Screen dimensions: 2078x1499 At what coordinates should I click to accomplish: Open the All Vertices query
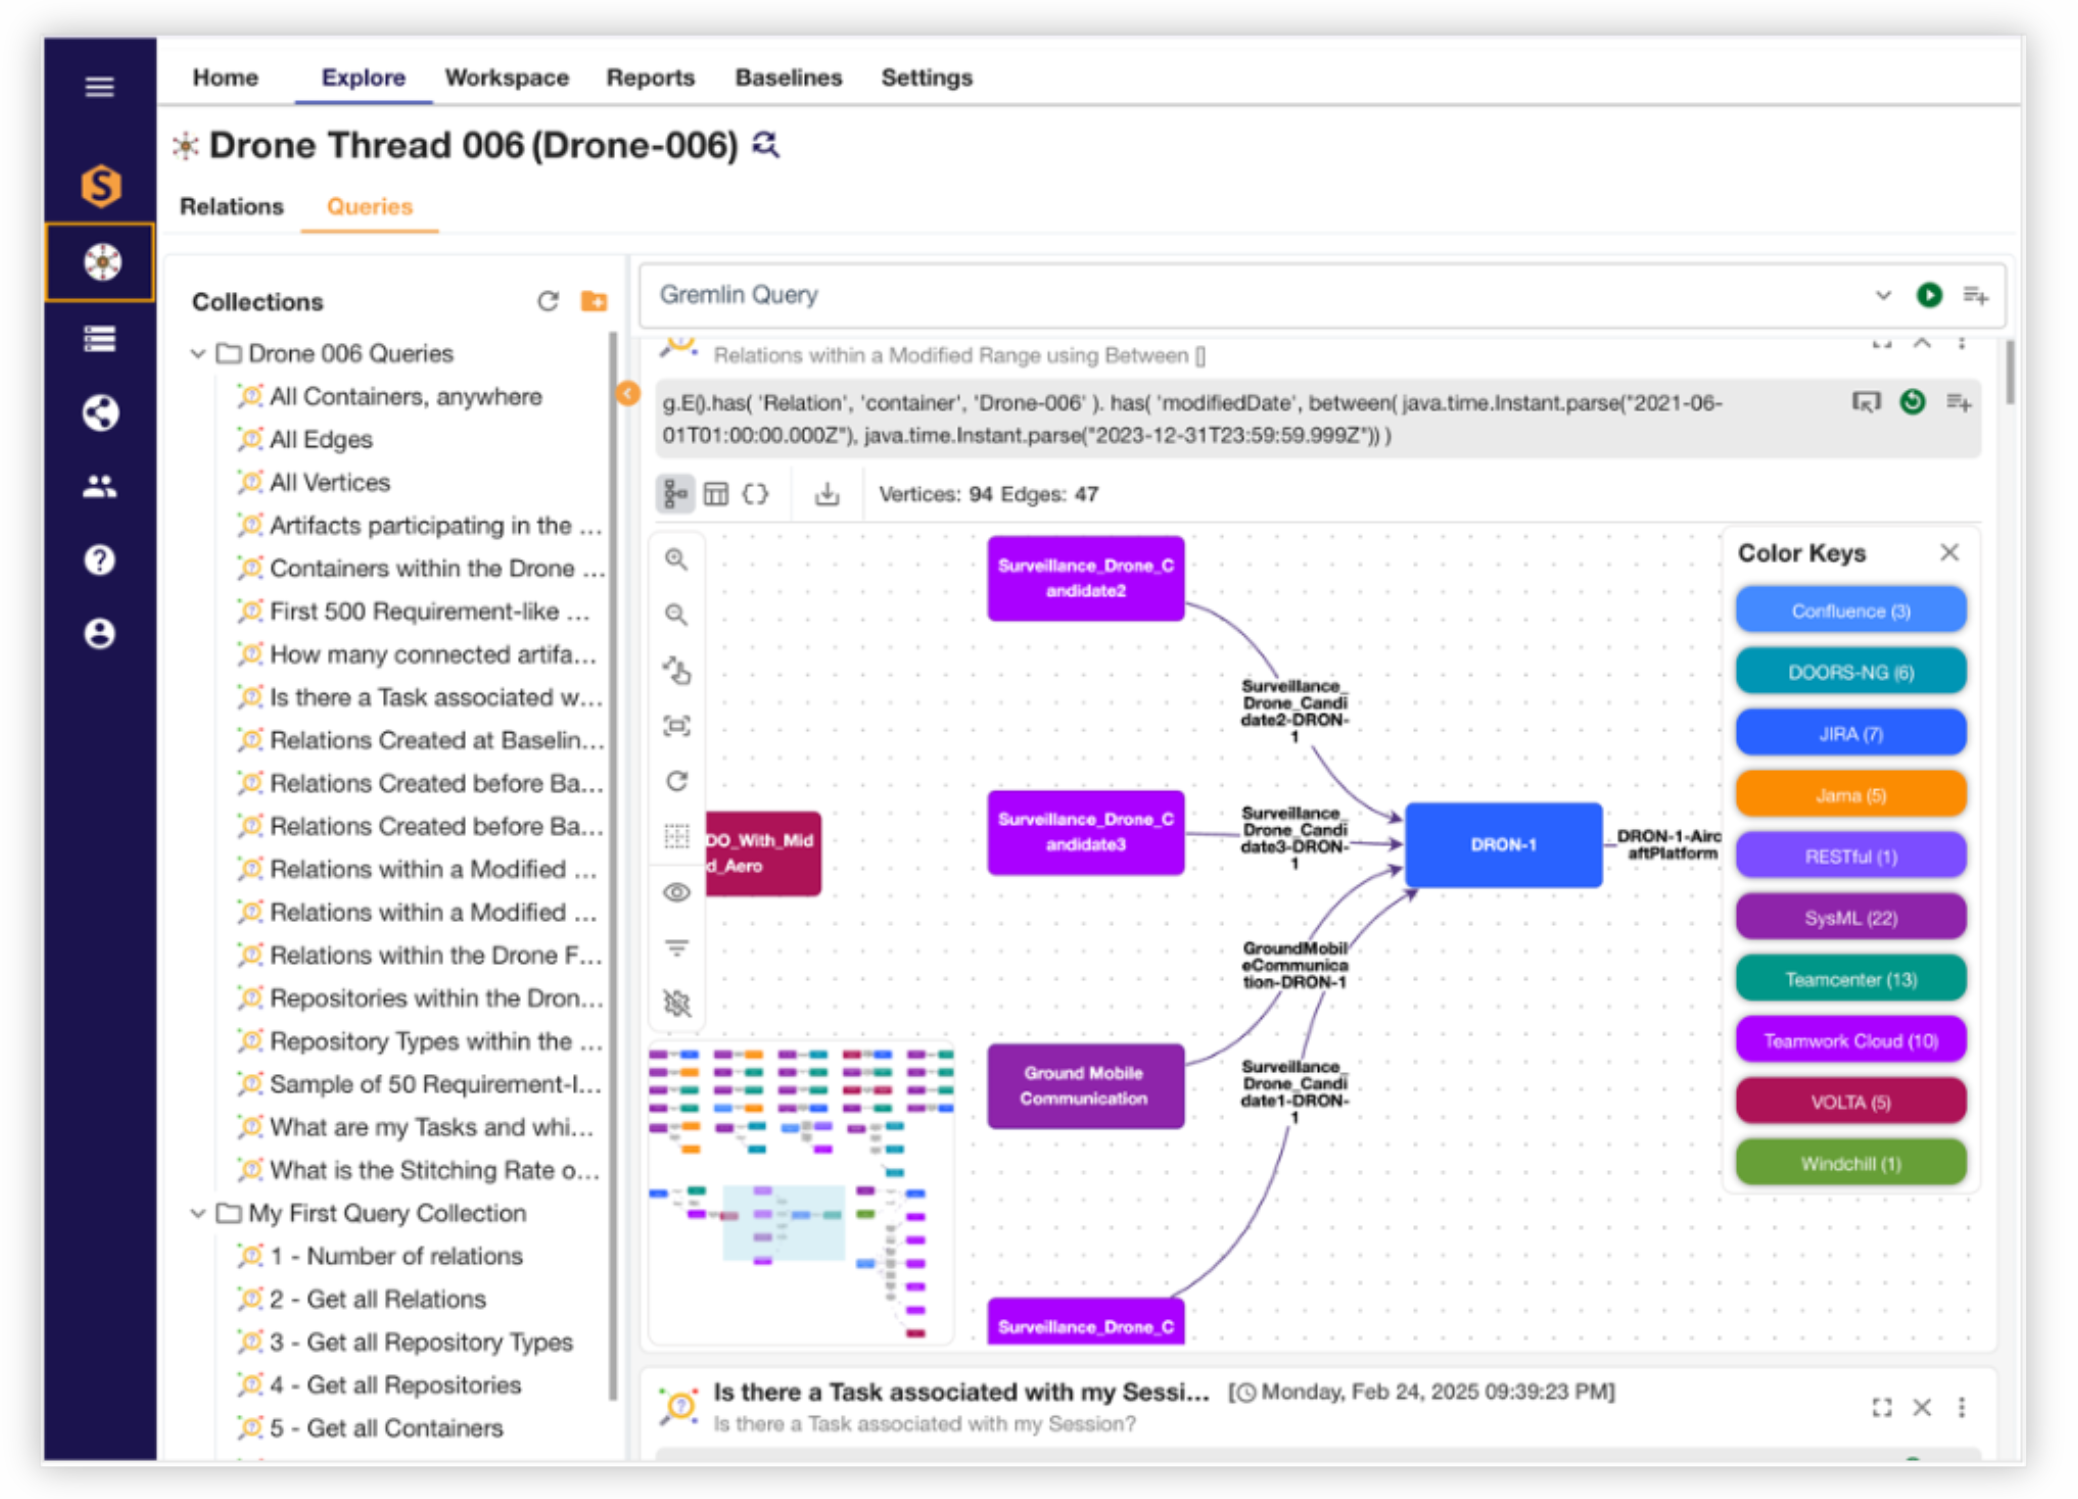(329, 482)
